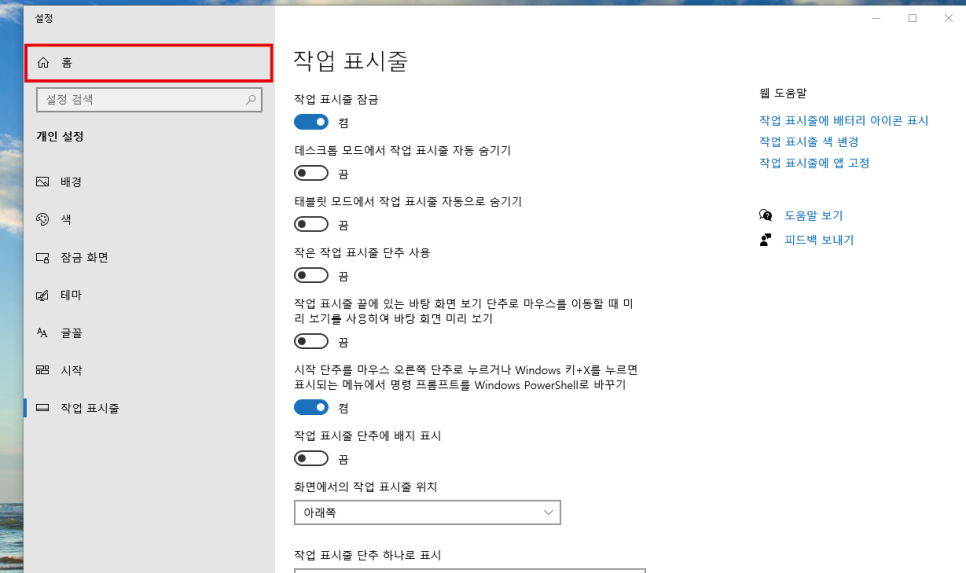Click the 시작 tiles icon in sidebar

click(43, 370)
